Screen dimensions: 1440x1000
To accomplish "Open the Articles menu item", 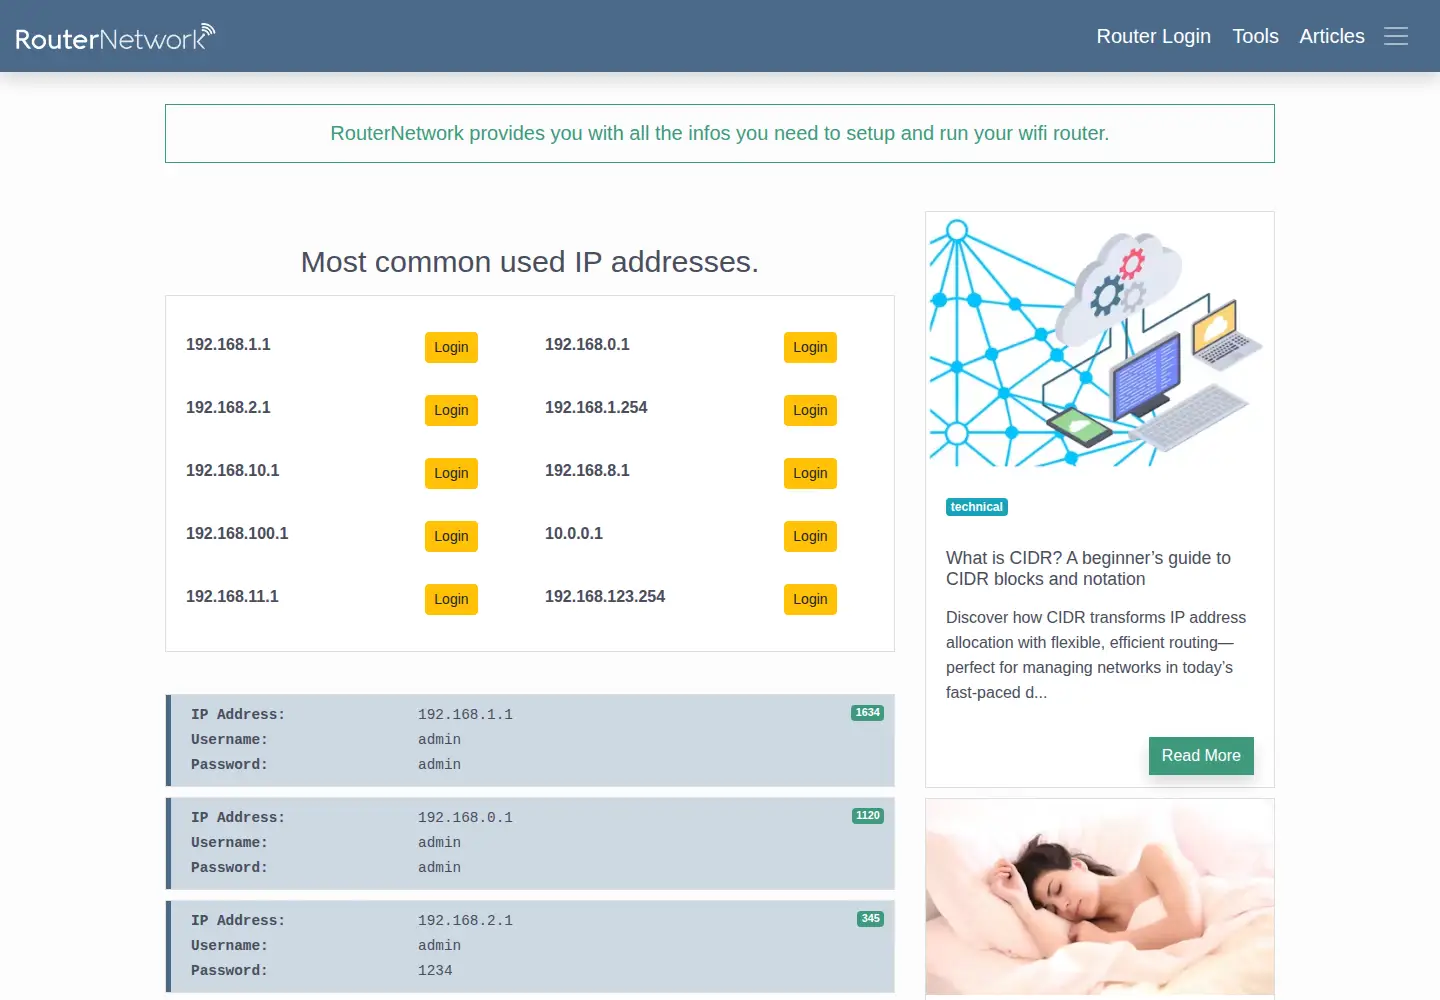I will click(x=1331, y=36).
